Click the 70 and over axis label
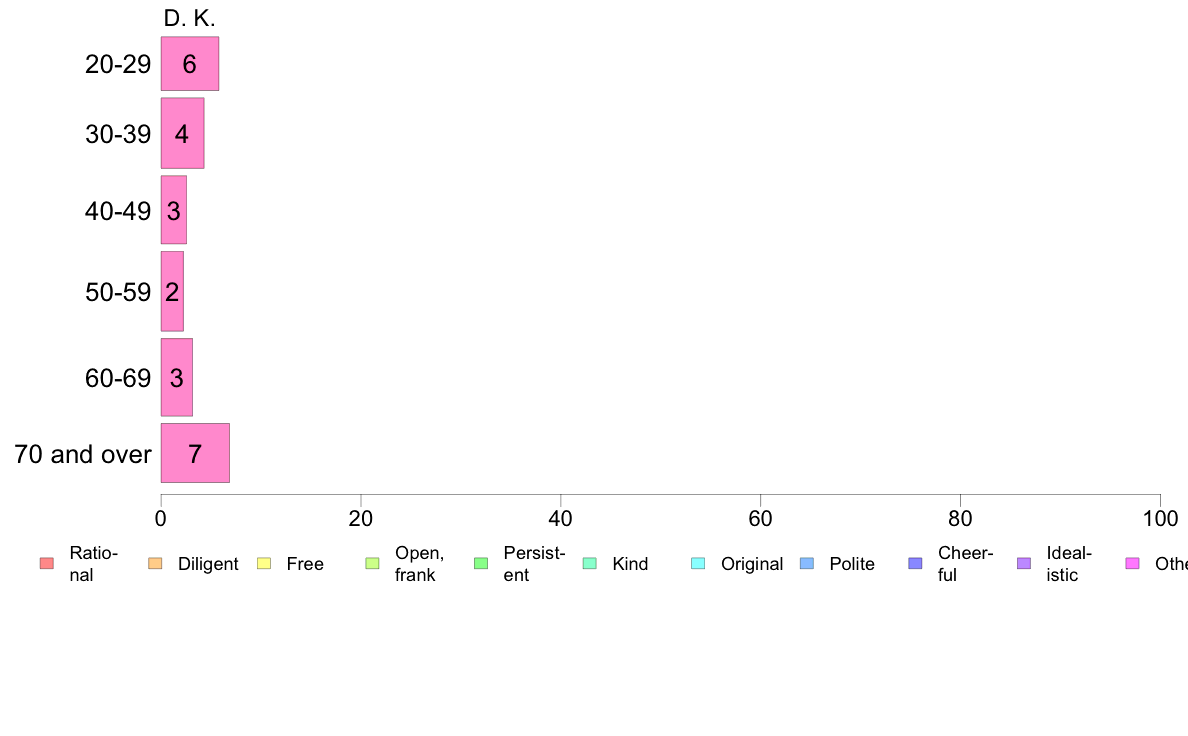1188x736 pixels. (83, 454)
